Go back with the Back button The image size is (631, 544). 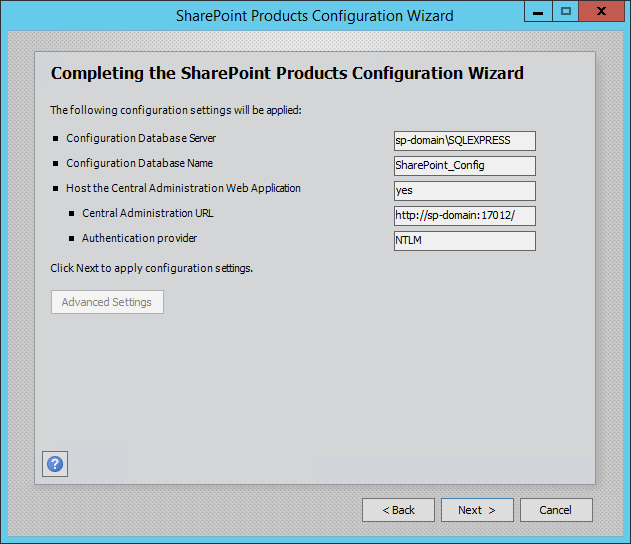(398, 510)
